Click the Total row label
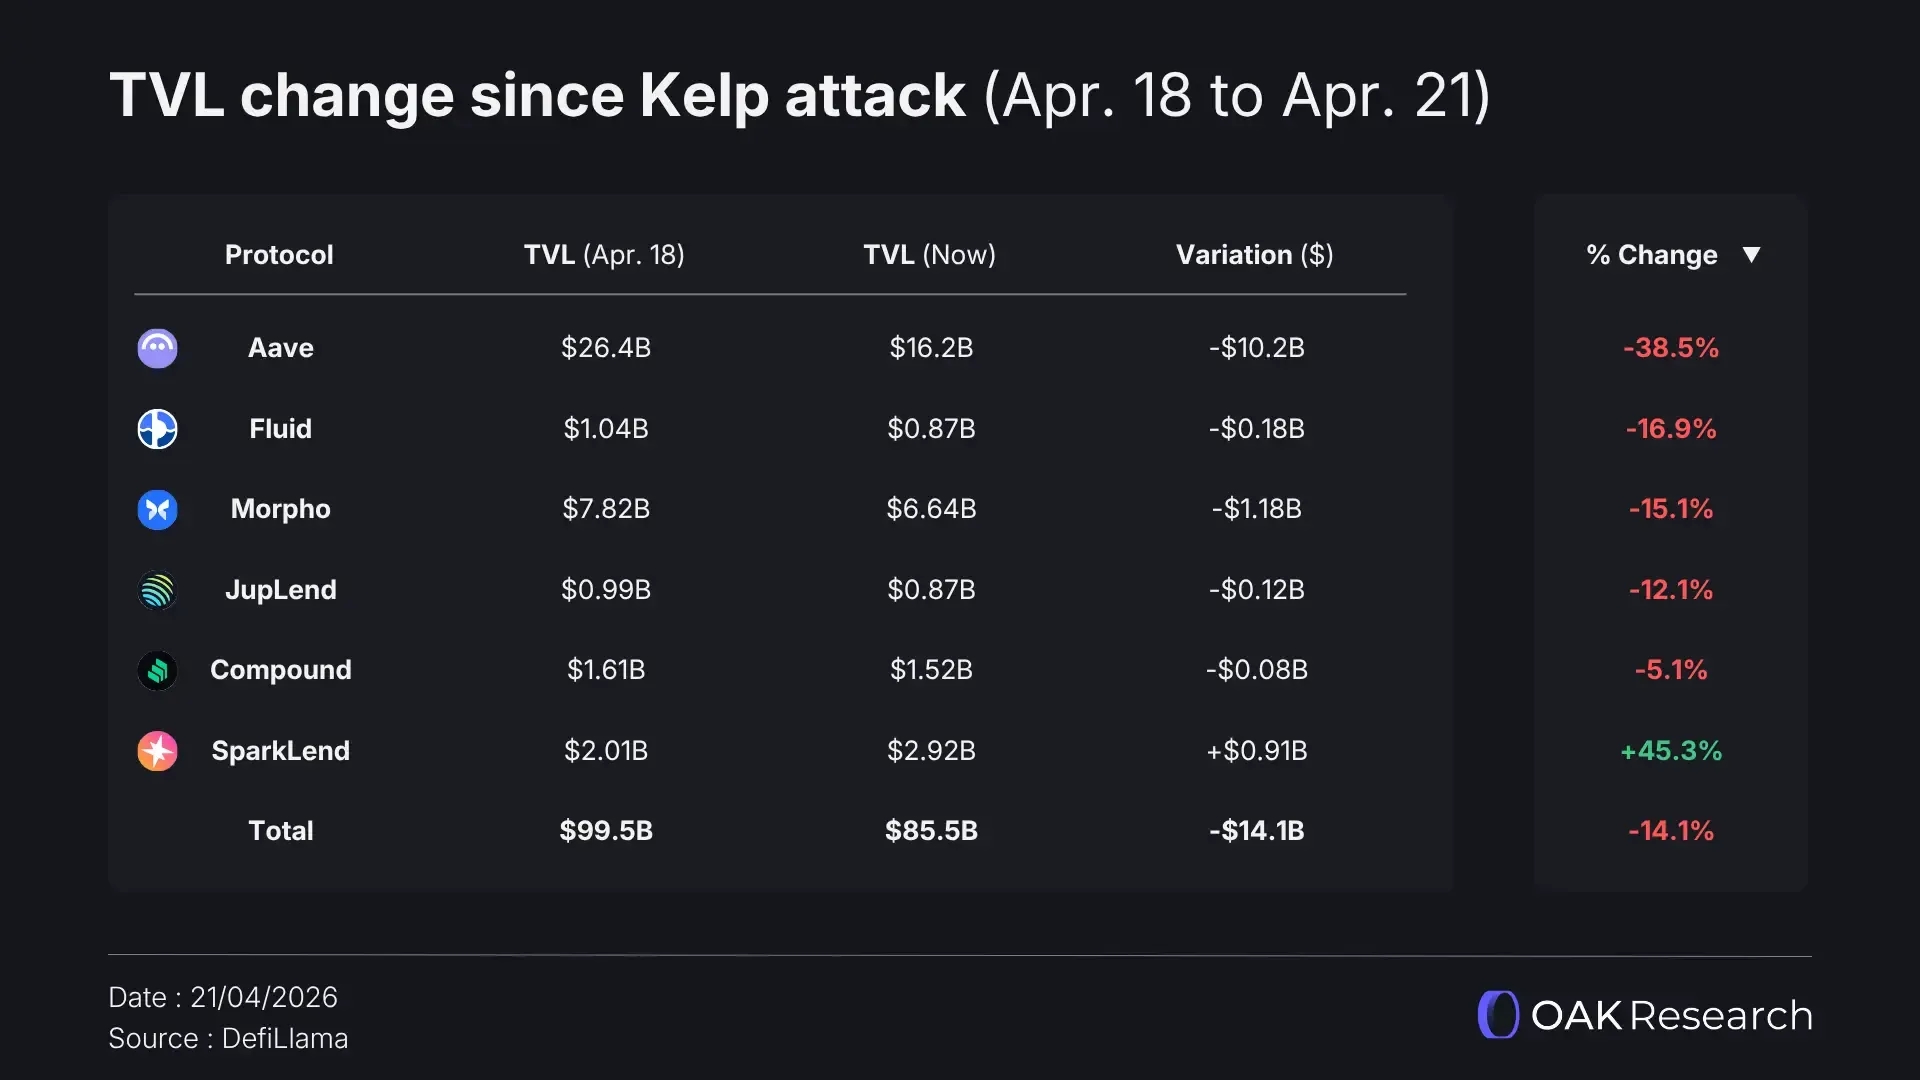Viewport: 1920px width, 1080px height. pyautogui.click(x=281, y=831)
